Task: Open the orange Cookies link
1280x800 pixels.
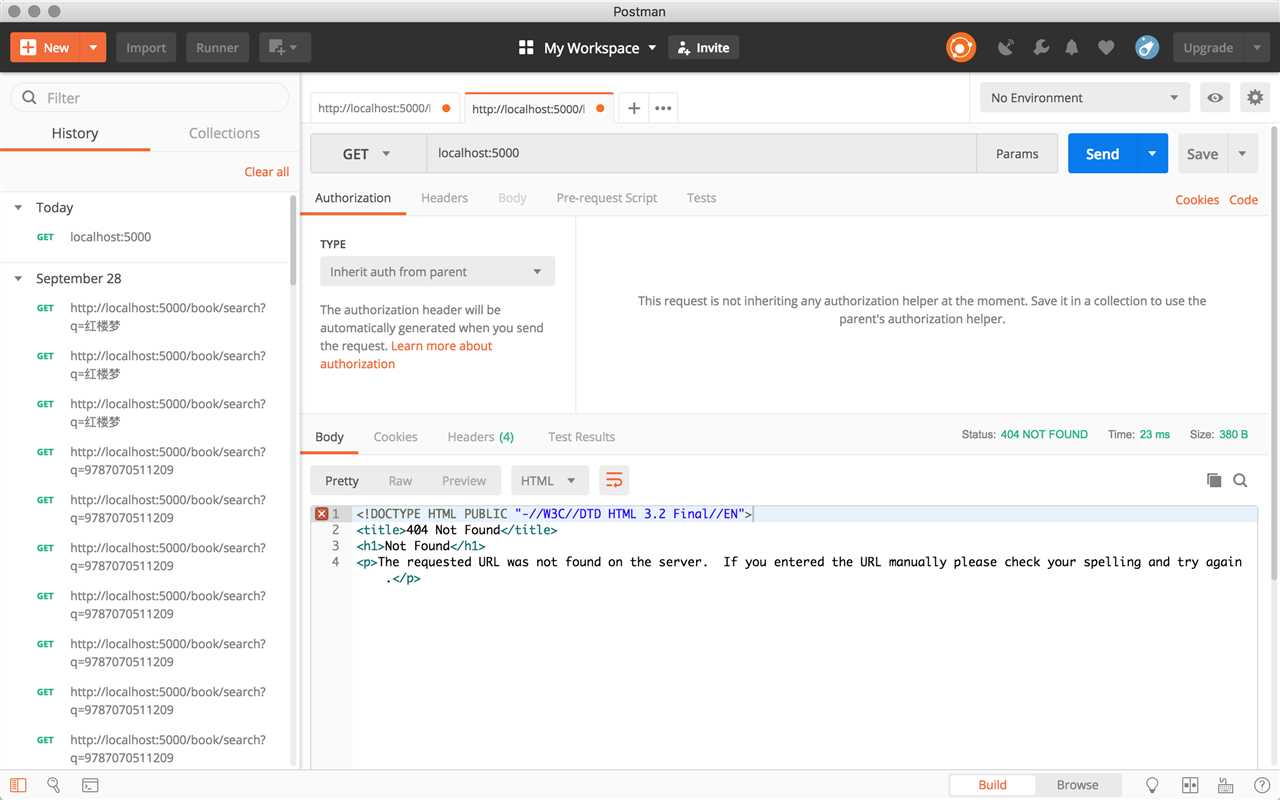Action: pyautogui.click(x=1197, y=200)
